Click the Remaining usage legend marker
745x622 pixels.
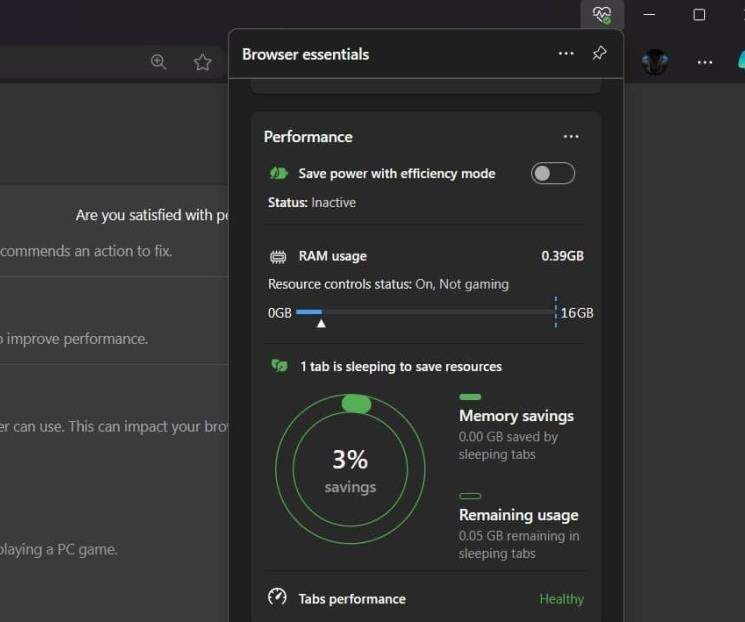coord(470,496)
